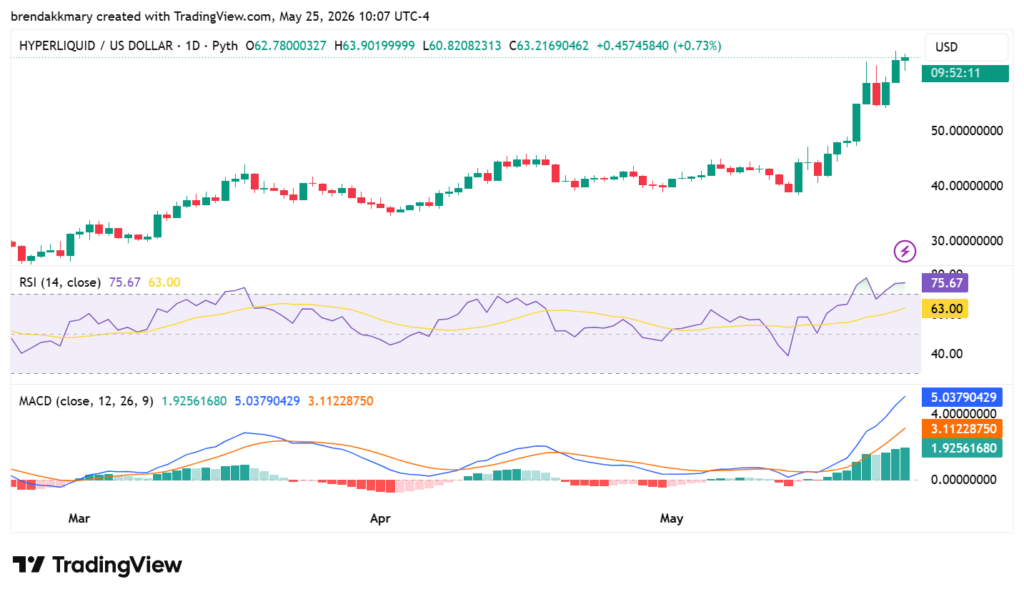
Task: Click the TradingView logo at bottom
Action: pyautogui.click(x=97, y=564)
